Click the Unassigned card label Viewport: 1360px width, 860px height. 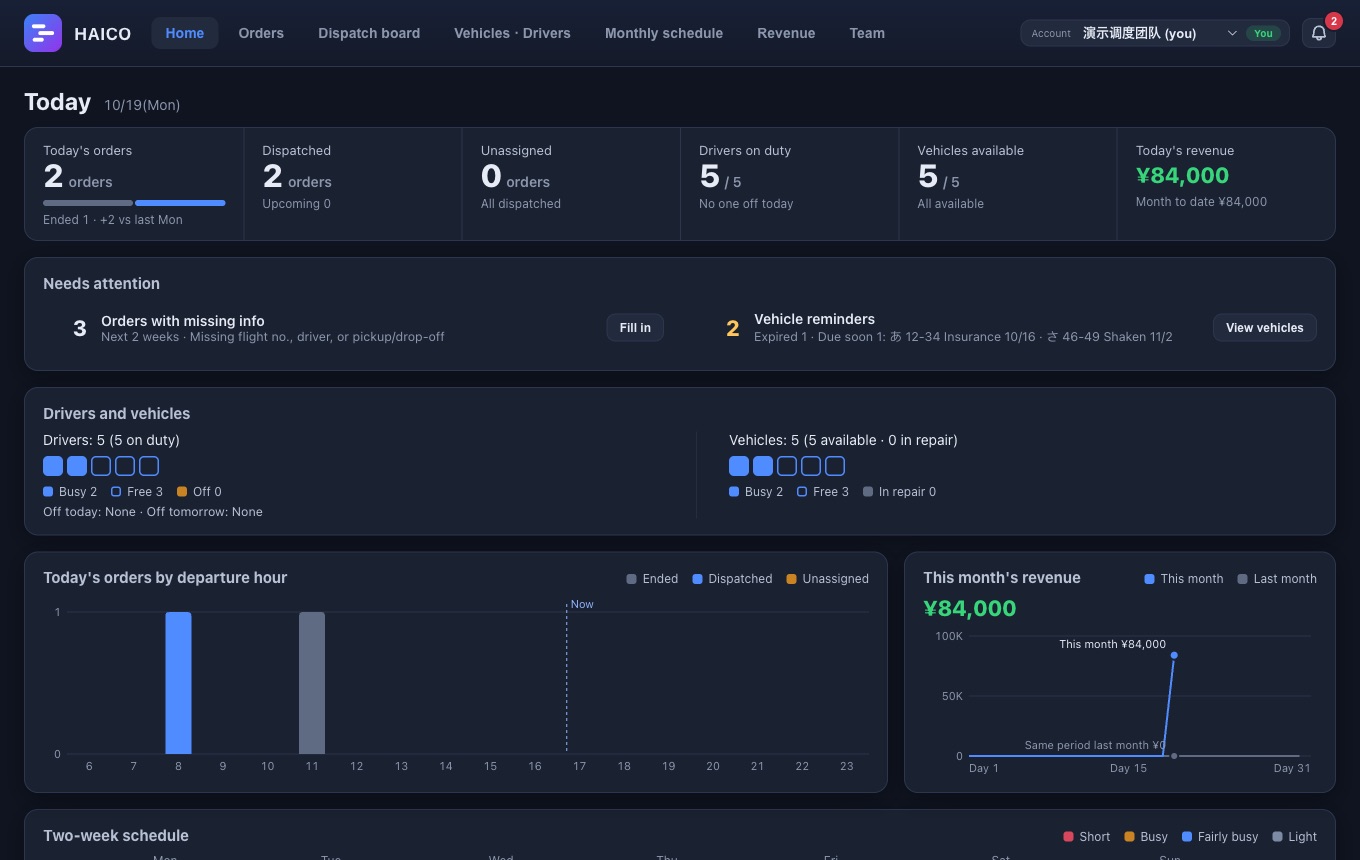pyautogui.click(x=516, y=151)
